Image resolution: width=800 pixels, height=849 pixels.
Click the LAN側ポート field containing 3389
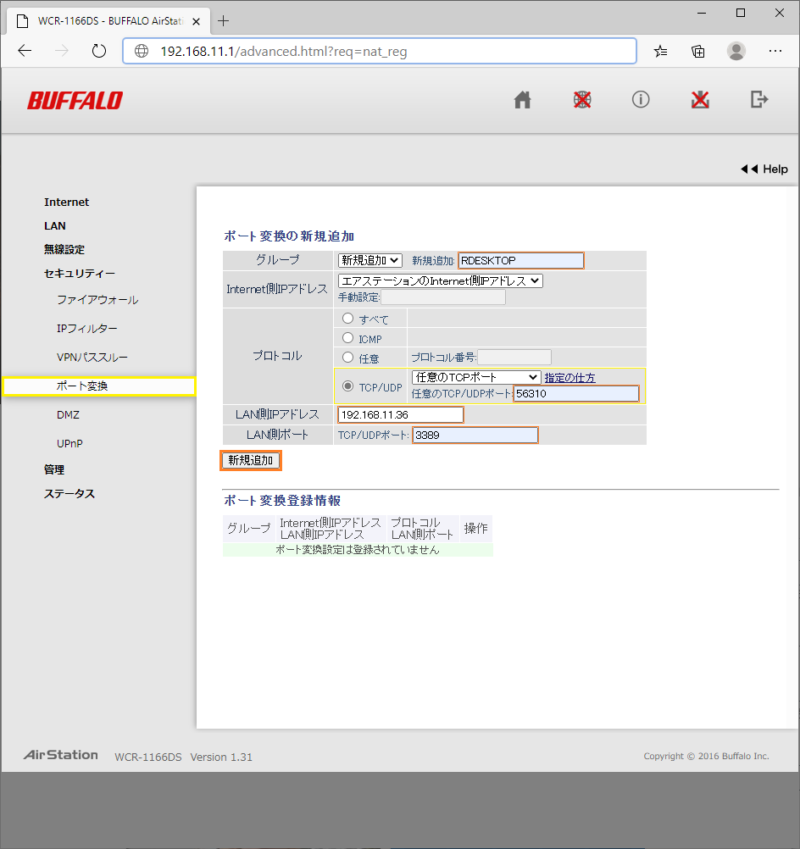click(x=475, y=435)
